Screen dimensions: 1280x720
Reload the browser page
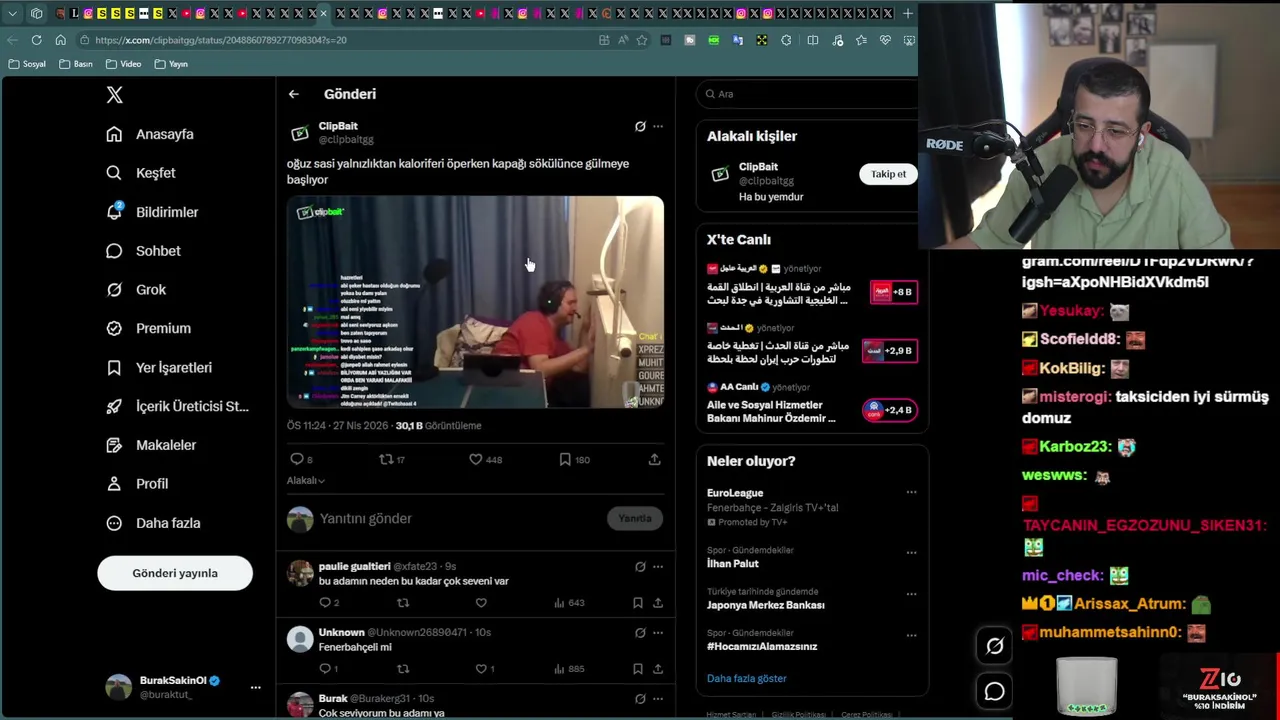point(36,40)
